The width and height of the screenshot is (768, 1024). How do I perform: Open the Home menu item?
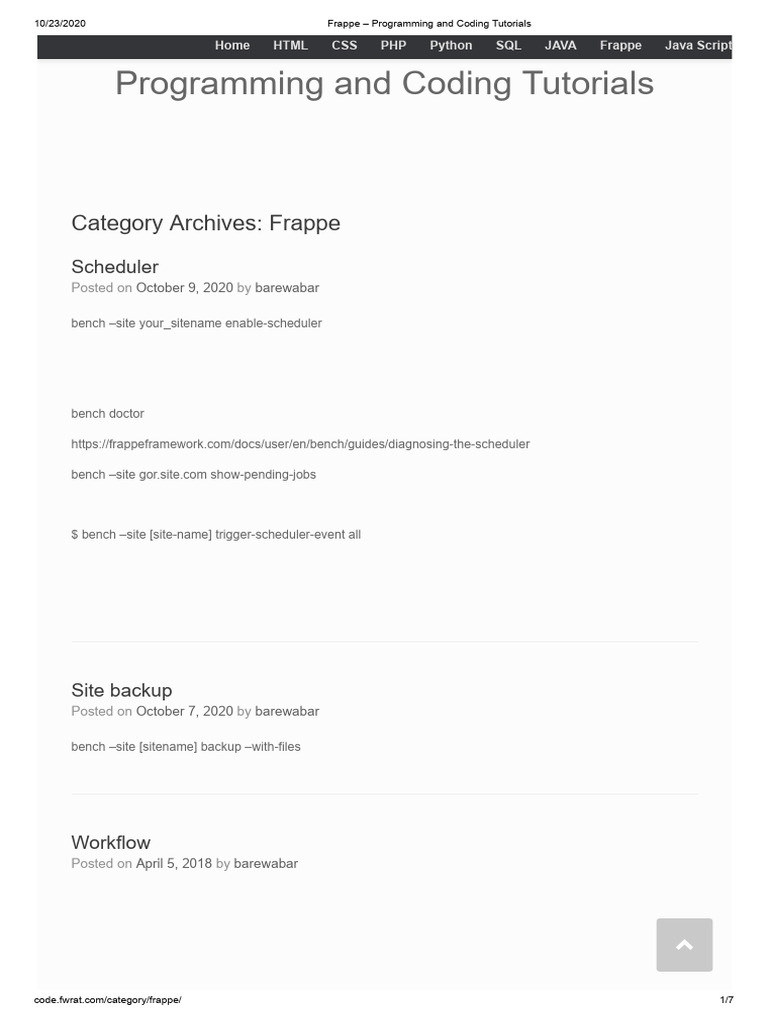click(x=232, y=45)
